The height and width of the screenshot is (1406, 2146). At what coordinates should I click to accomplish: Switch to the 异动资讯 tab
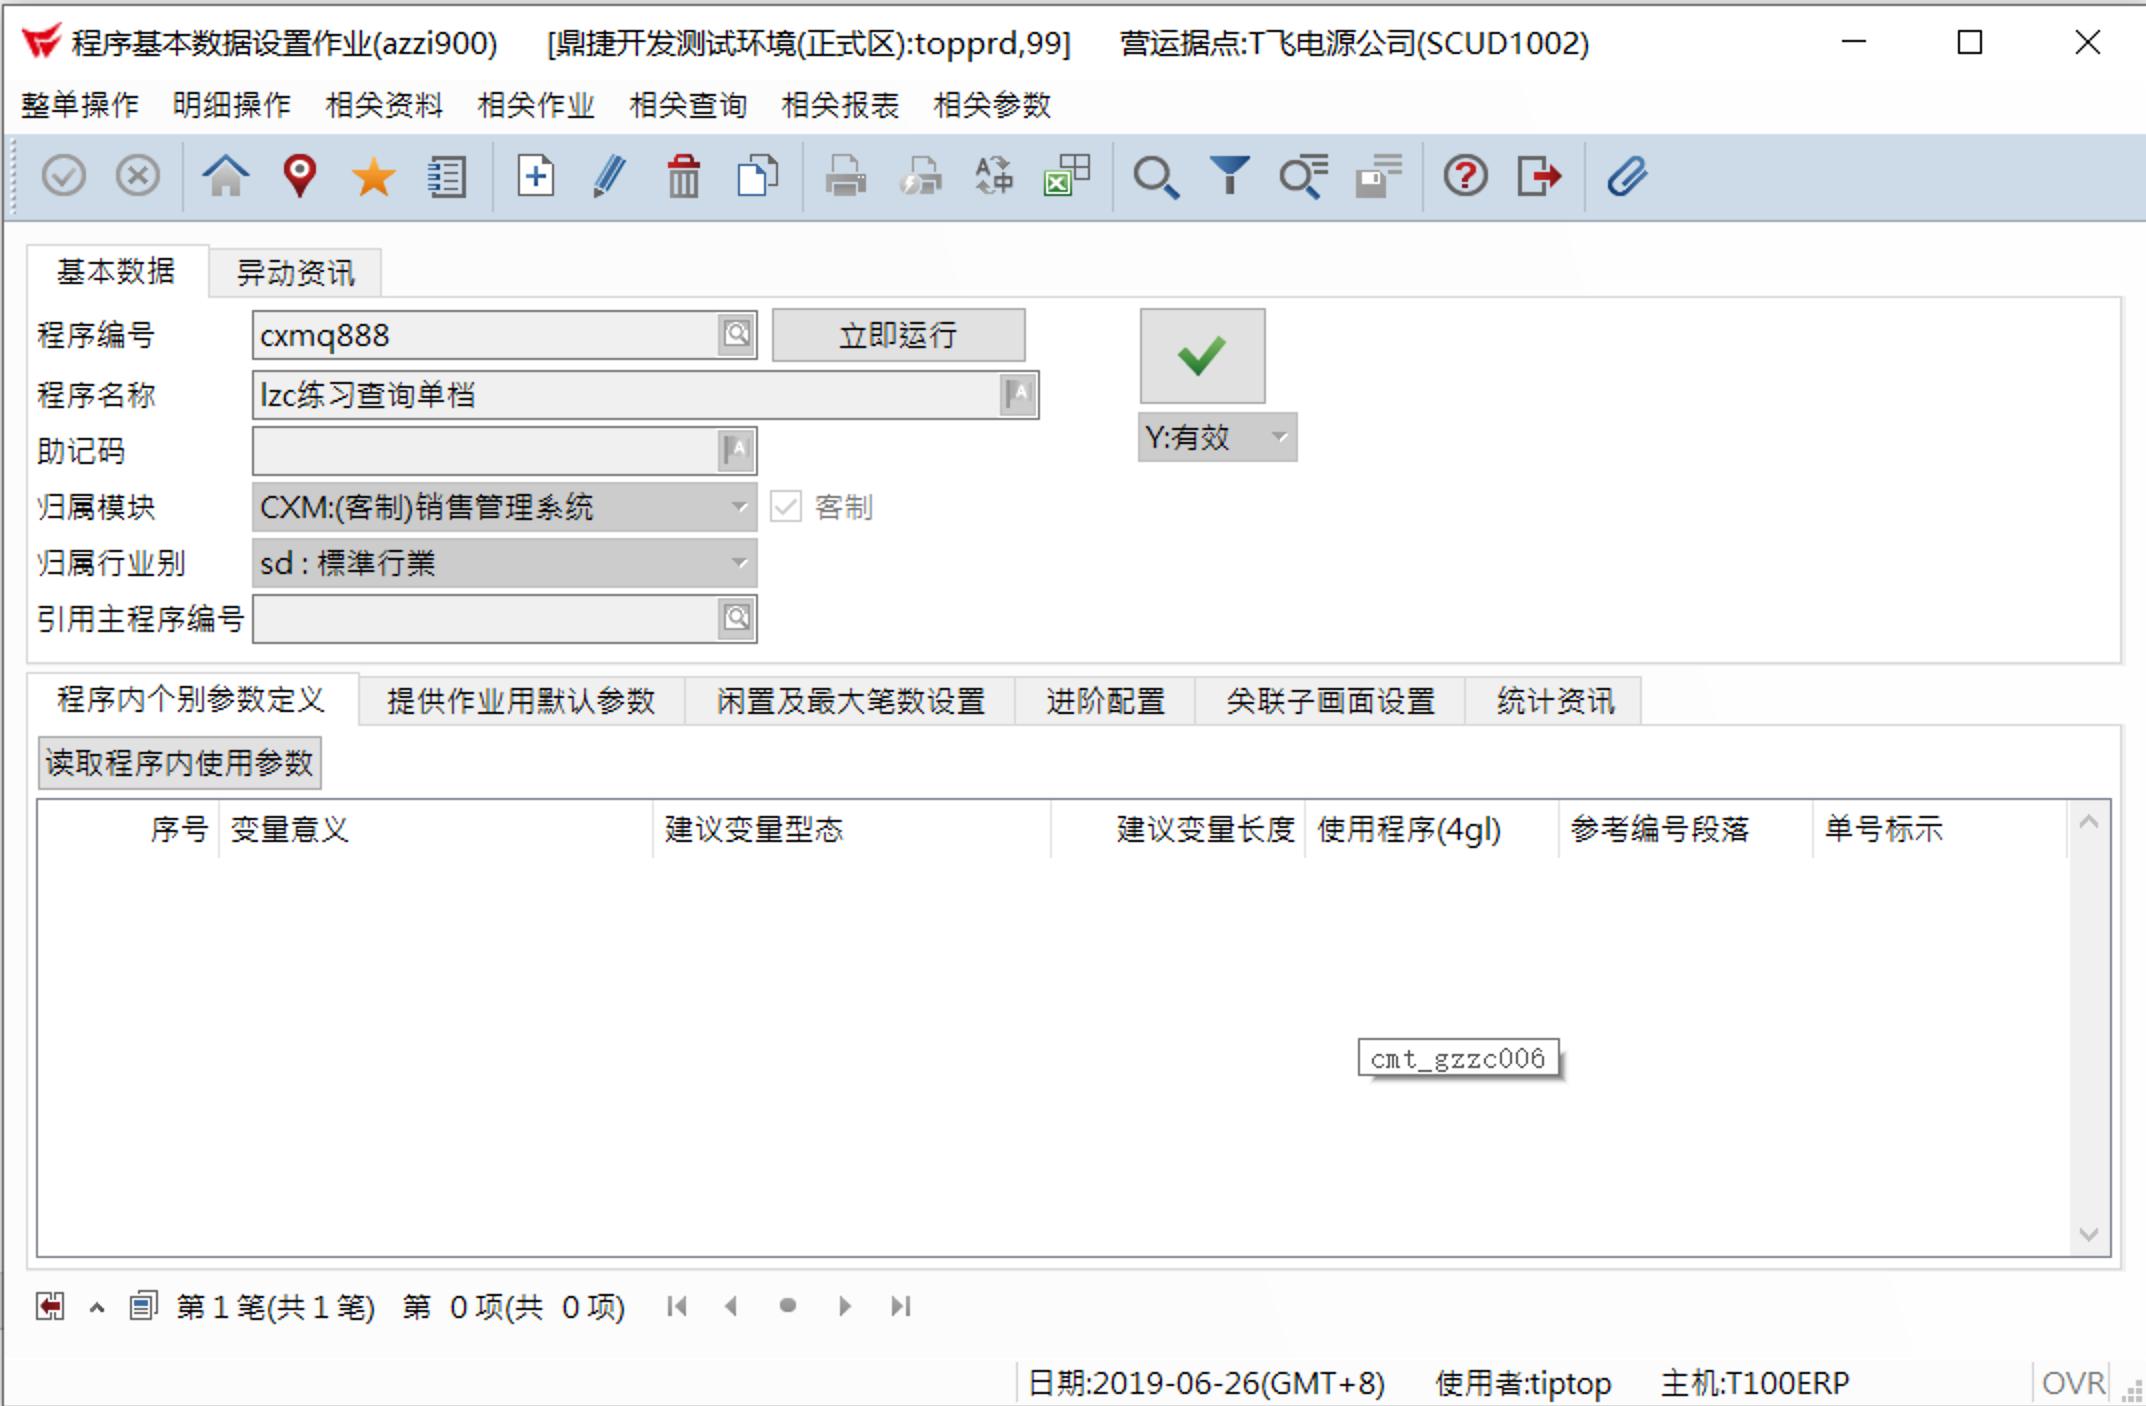[x=295, y=273]
